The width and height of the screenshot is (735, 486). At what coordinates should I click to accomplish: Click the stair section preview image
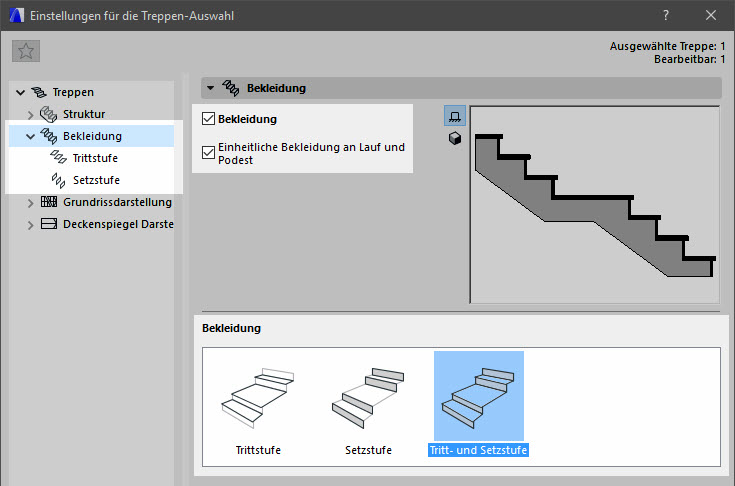595,205
